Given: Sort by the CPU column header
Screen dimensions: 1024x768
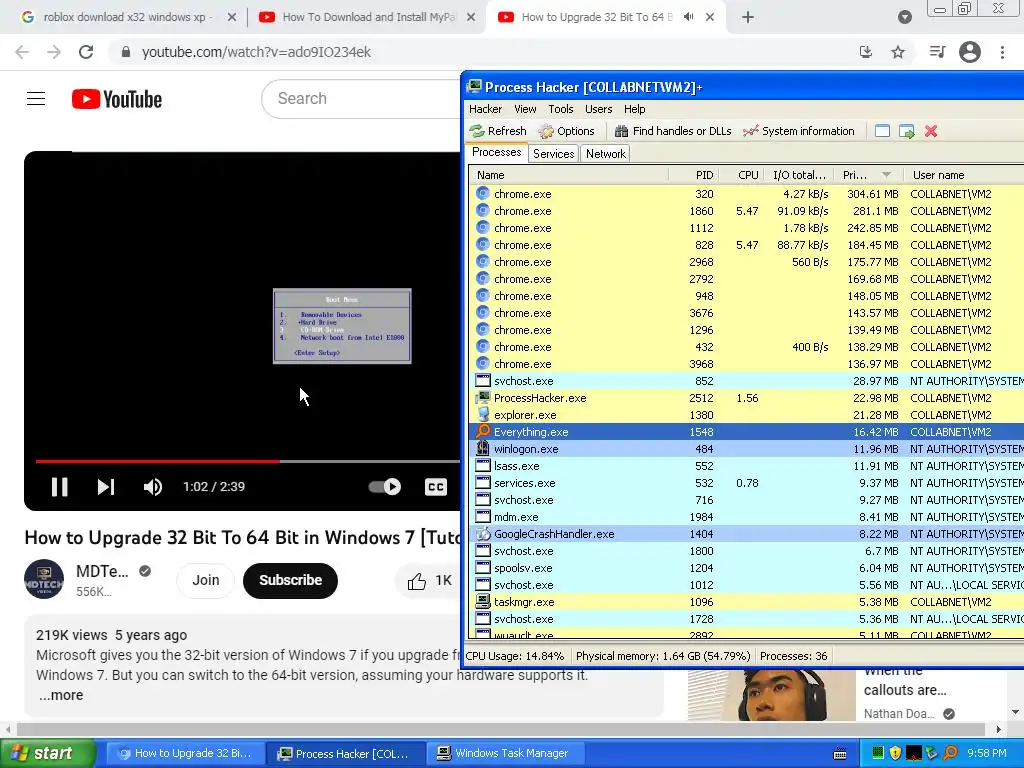Looking at the screenshot, I should pyautogui.click(x=741, y=175).
